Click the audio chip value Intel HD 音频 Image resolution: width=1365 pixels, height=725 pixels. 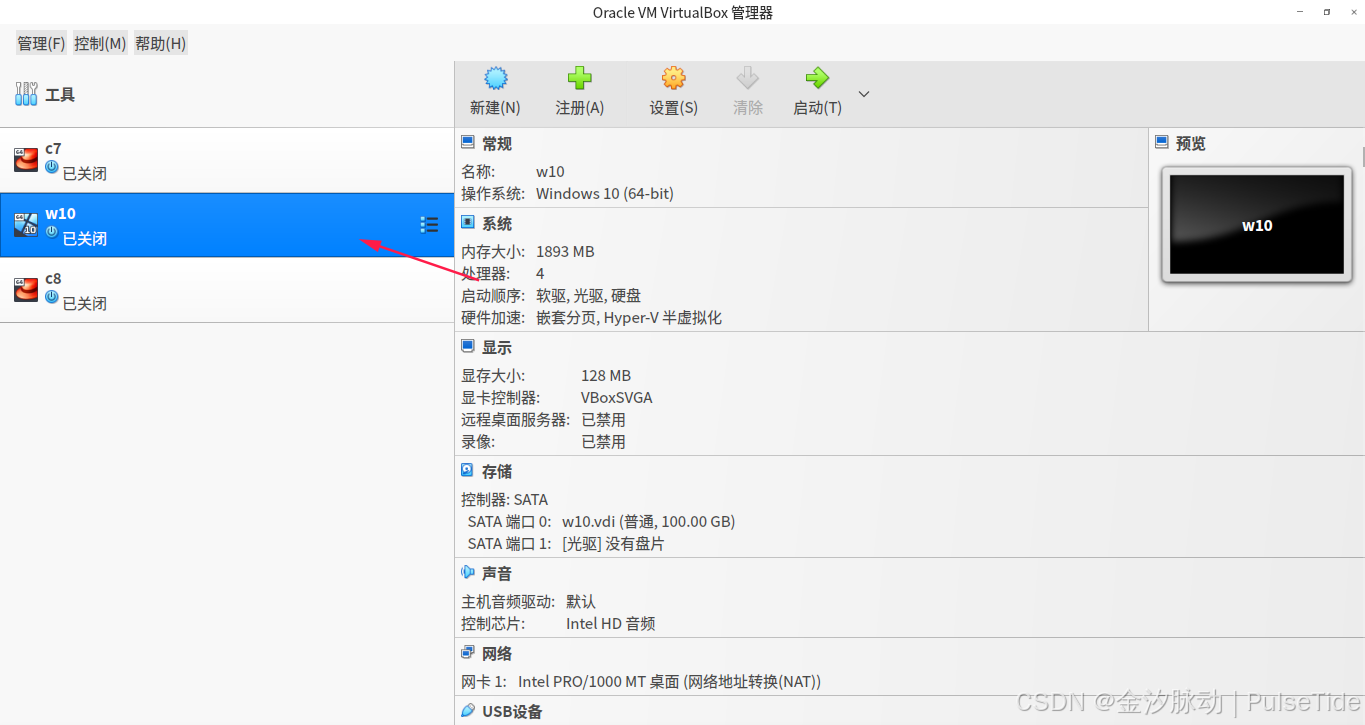[610, 623]
